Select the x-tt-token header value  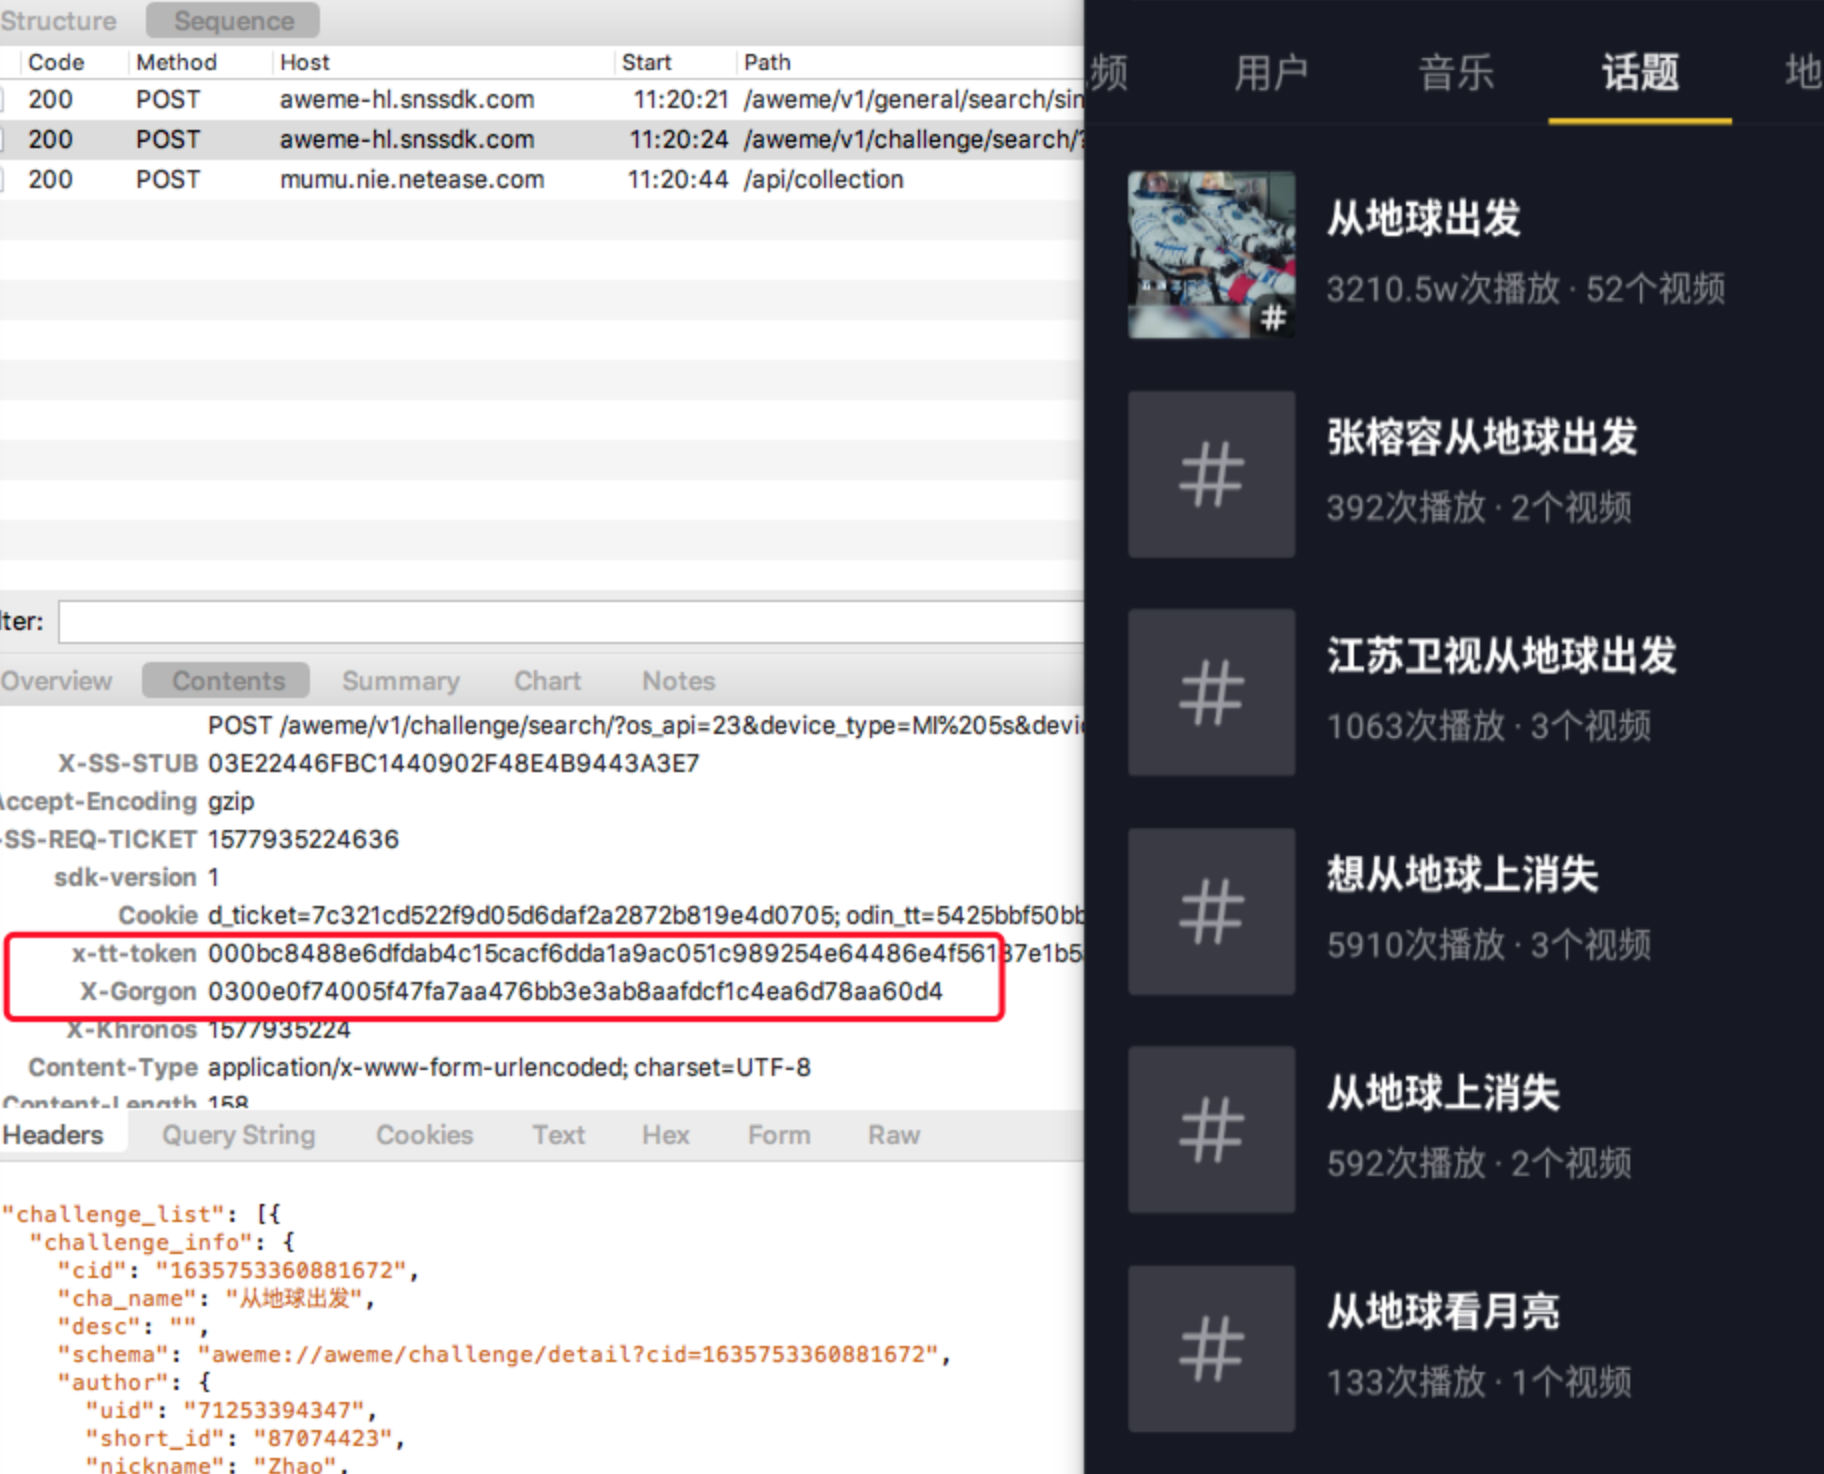pyautogui.click(x=645, y=954)
